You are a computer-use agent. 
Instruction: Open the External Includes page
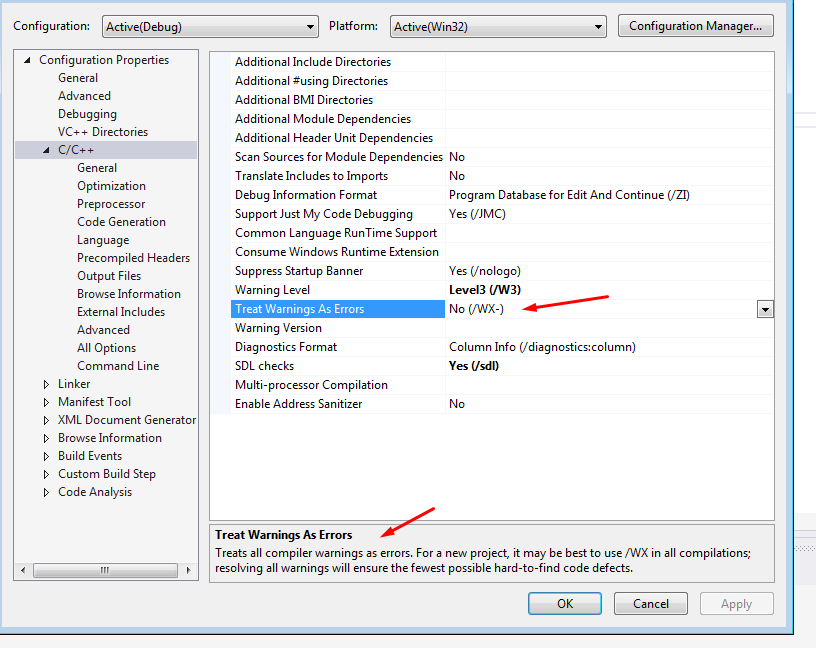[x=121, y=312]
